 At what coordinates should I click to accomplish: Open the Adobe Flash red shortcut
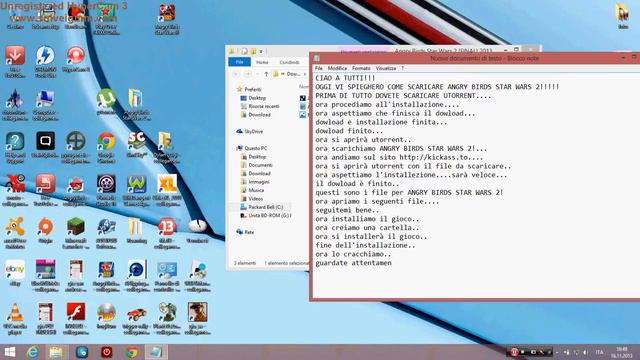click(76, 318)
